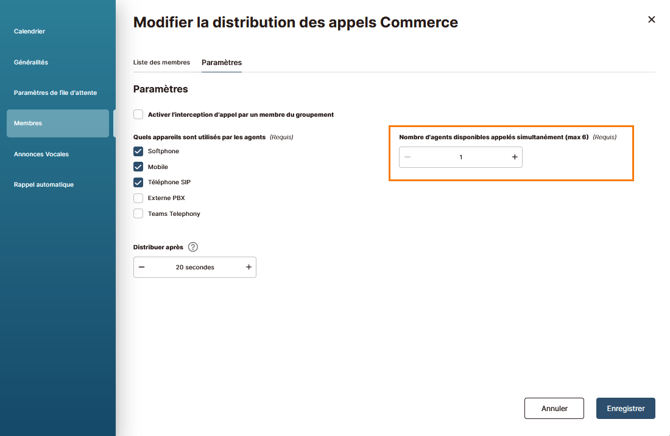The image size is (670, 436).
Task: Uncheck the Softphone device checkbox
Action: pos(138,151)
